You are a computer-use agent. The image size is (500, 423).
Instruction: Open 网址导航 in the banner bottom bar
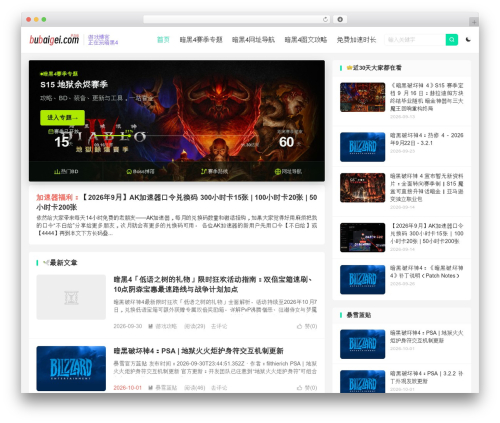288,171
